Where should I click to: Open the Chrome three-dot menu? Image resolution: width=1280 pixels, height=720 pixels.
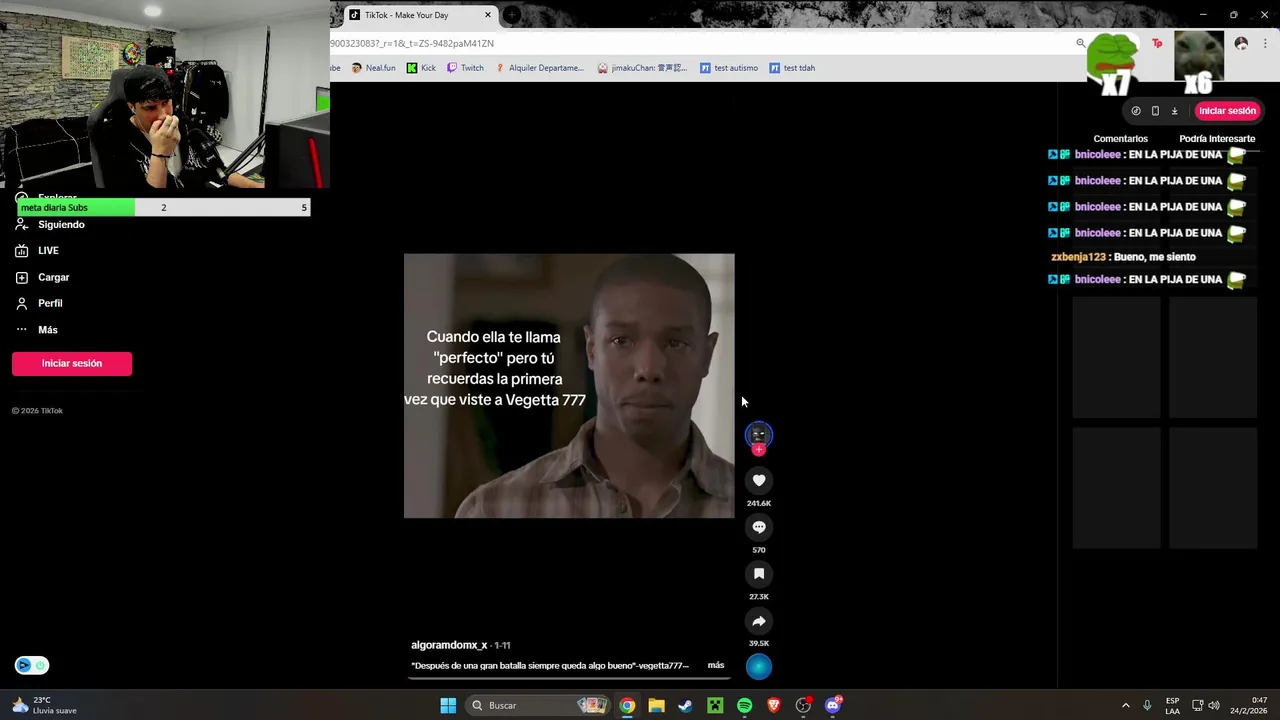[x=1263, y=43]
